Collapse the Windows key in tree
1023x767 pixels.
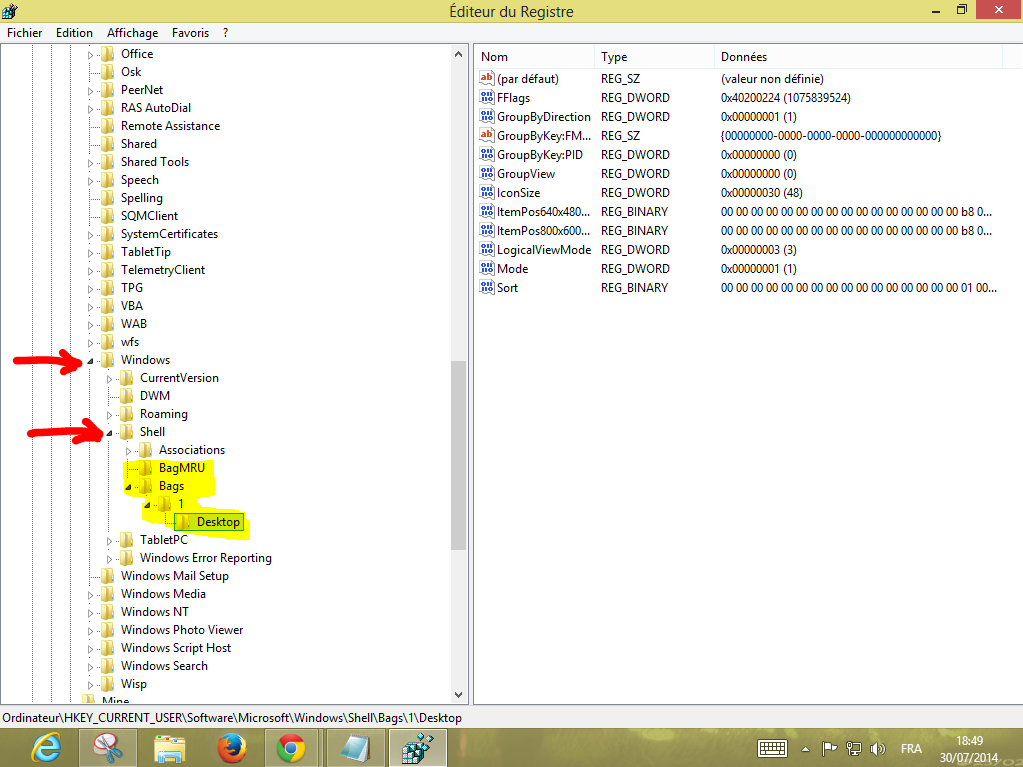pyautogui.click(x=91, y=360)
